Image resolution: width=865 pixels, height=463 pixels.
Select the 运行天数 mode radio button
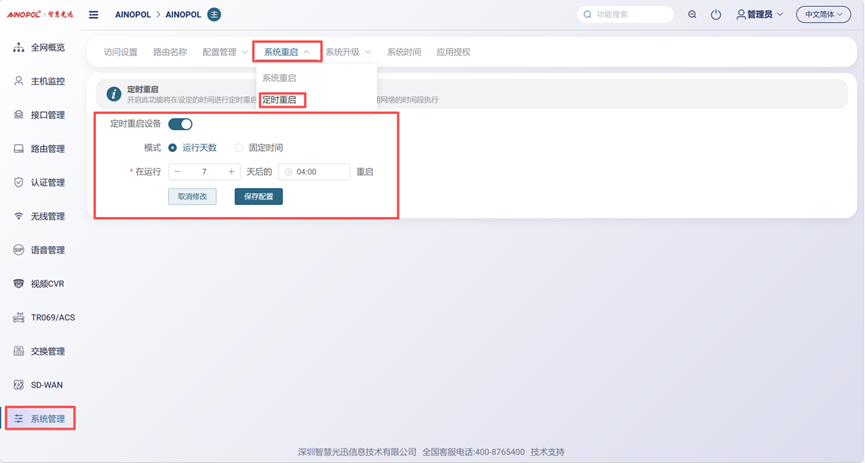pyautogui.click(x=173, y=148)
